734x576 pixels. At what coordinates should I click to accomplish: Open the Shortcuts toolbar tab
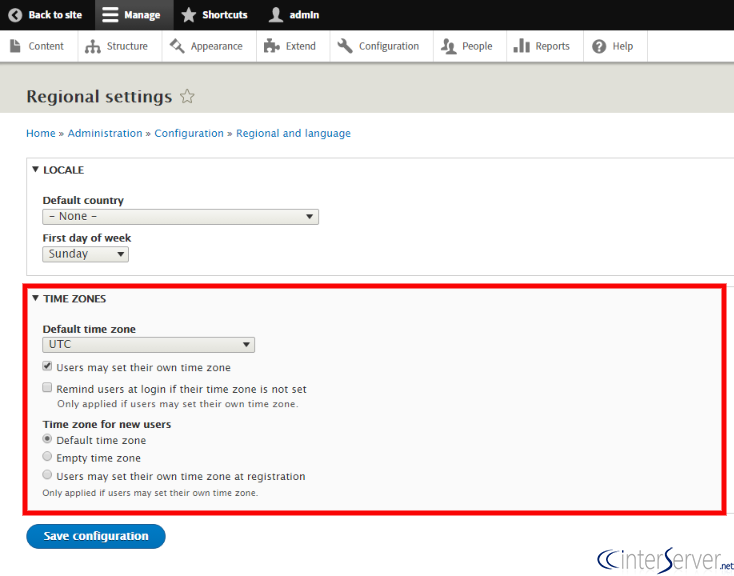pyautogui.click(x=215, y=15)
